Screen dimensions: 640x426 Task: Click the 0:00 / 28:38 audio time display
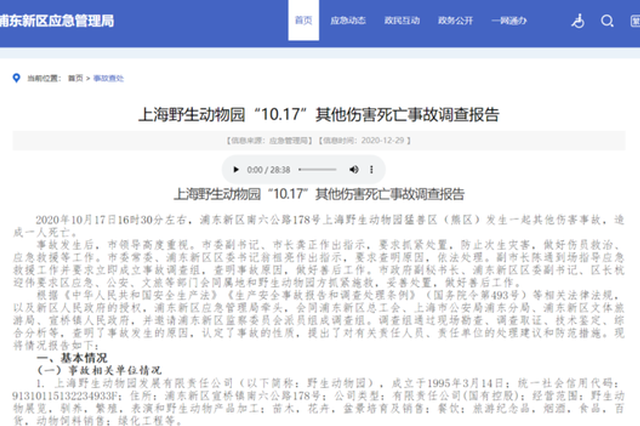click(x=268, y=170)
